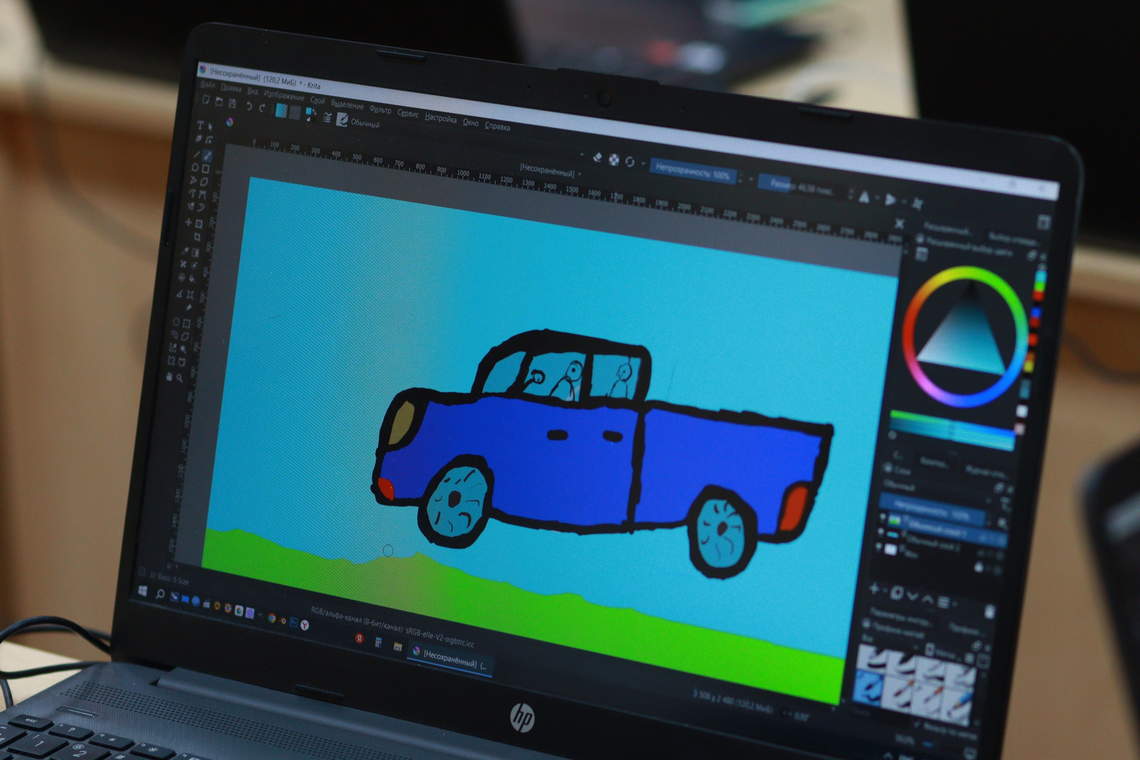The image size is (1140, 760).
Task: Open the Обычный blending mode dropdown in toolbar
Action: click(365, 124)
